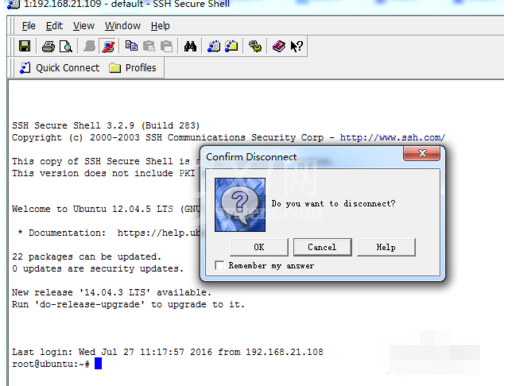
Task: Click the 'Do you want to disconnect?' message
Action: 333,204
